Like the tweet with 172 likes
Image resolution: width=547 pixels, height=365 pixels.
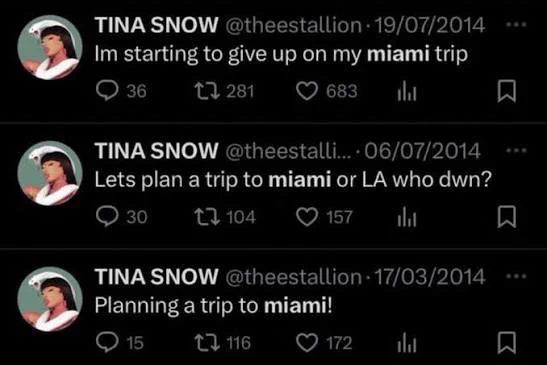[307, 343]
